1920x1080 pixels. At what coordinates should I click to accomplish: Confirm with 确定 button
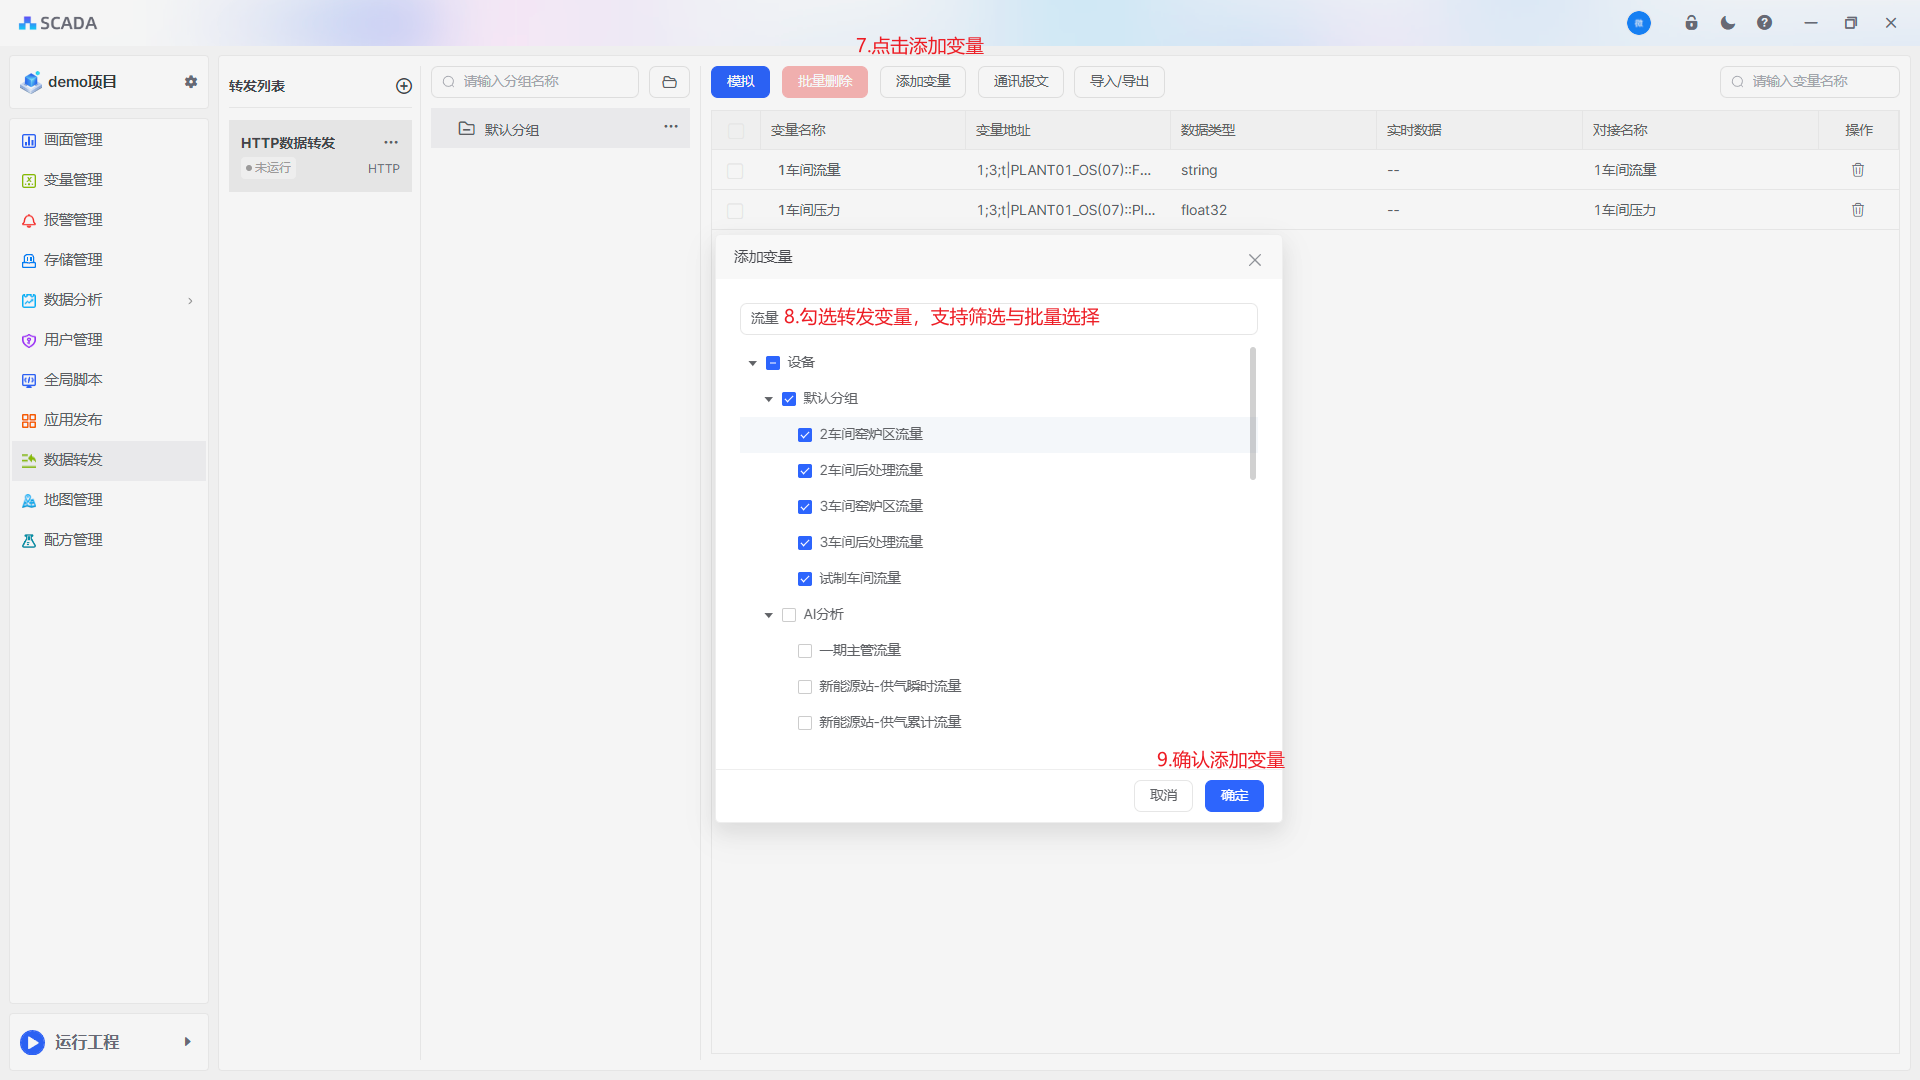[1233, 796]
